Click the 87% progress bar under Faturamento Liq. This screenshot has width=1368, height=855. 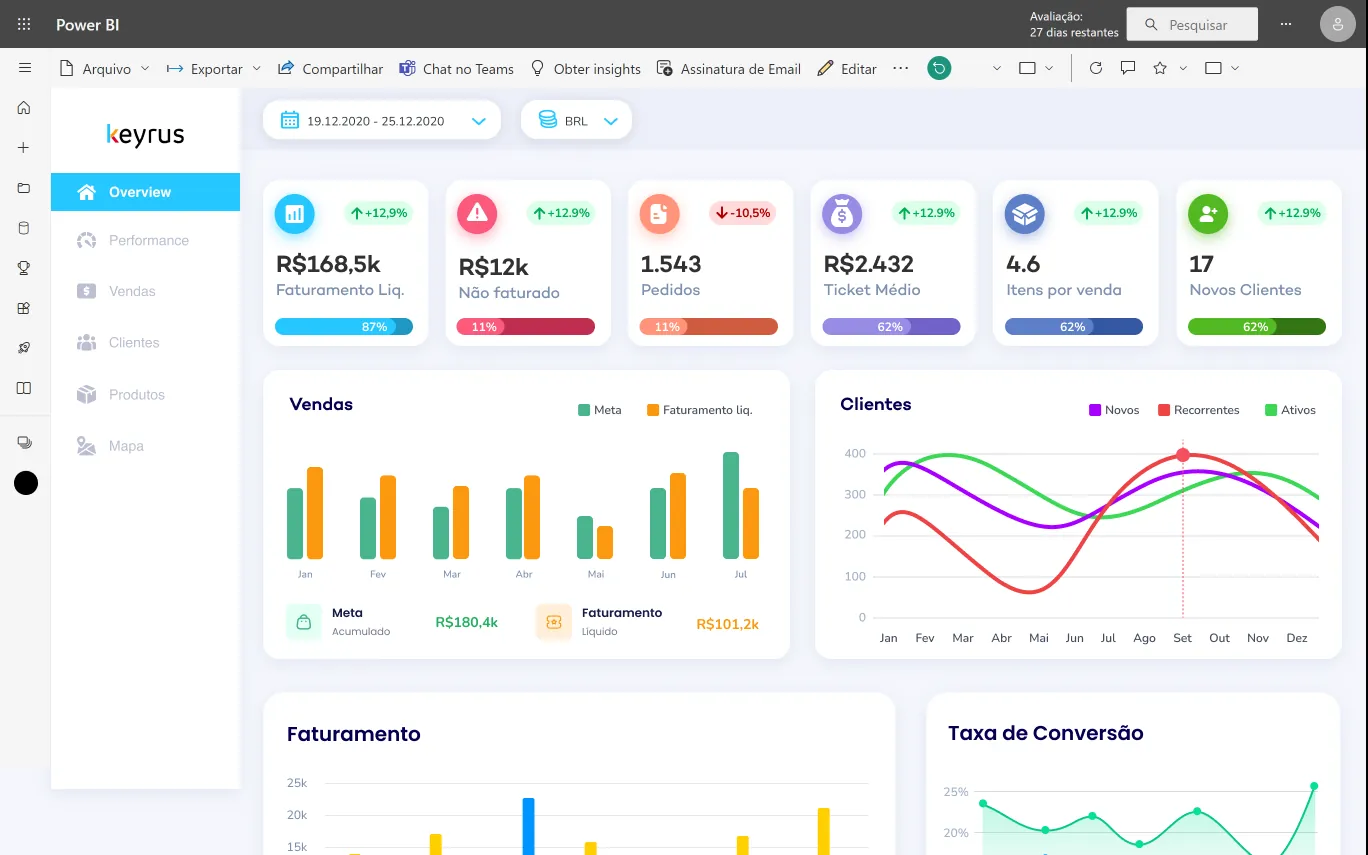click(x=344, y=327)
